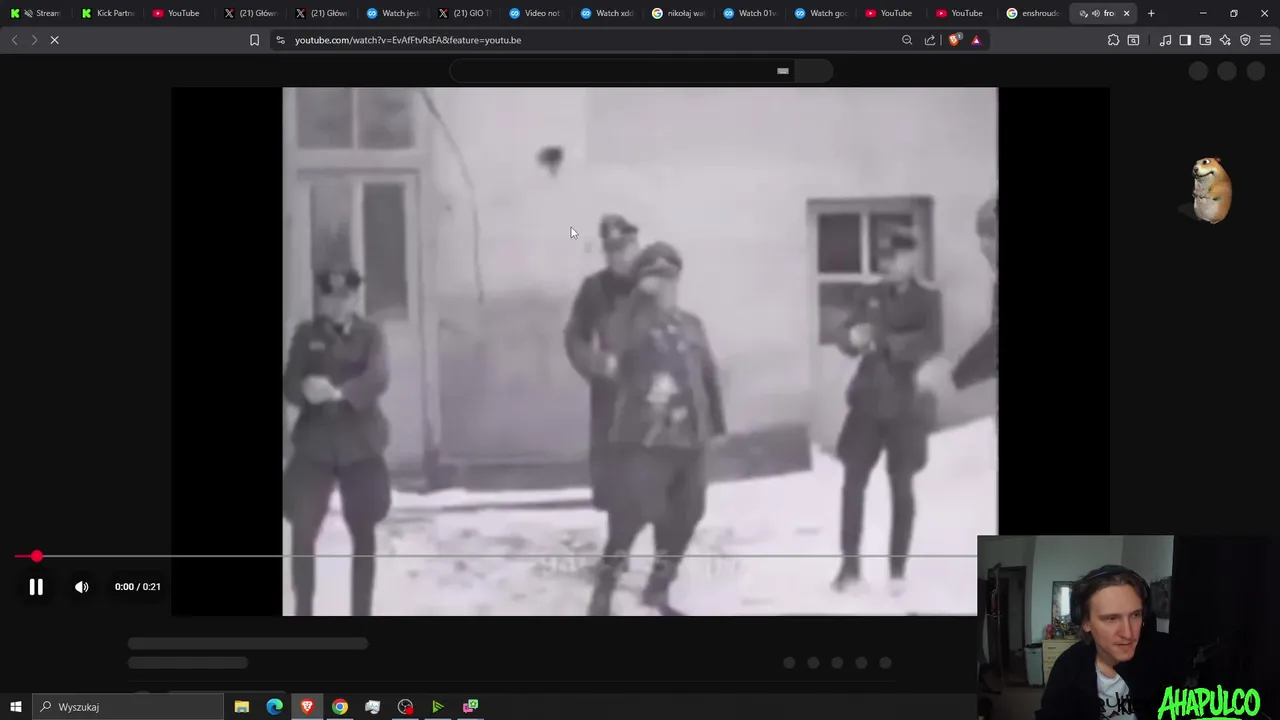This screenshot has width=1280, height=720.
Task: Open the Brave Shields lion icon
Action: coord(954,40)
